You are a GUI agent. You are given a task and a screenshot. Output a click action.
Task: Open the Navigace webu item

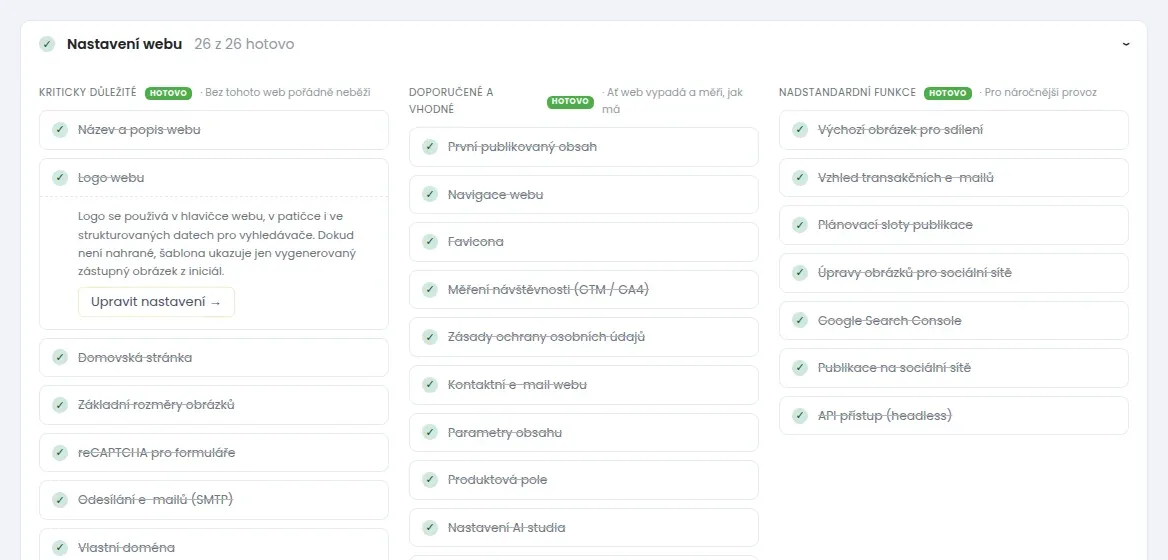pyautogui.click(x=584, y=194)
